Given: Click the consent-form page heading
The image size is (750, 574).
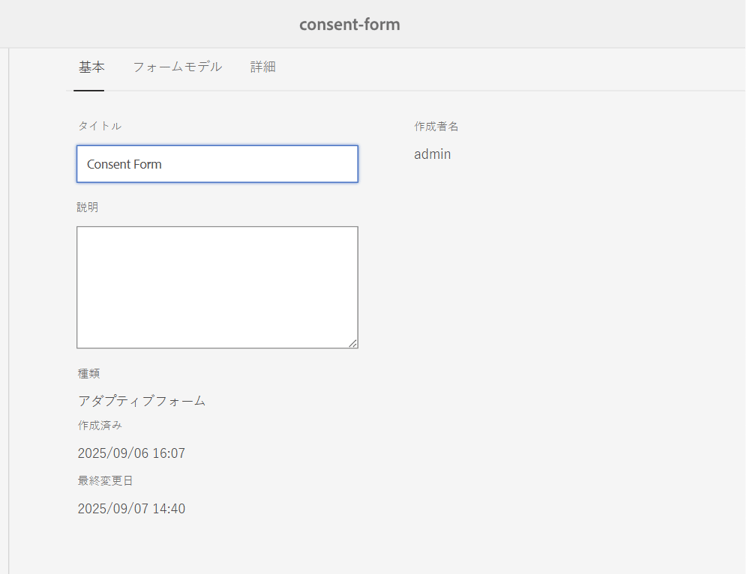Looking at the screenshot, I should coord(349,24).
